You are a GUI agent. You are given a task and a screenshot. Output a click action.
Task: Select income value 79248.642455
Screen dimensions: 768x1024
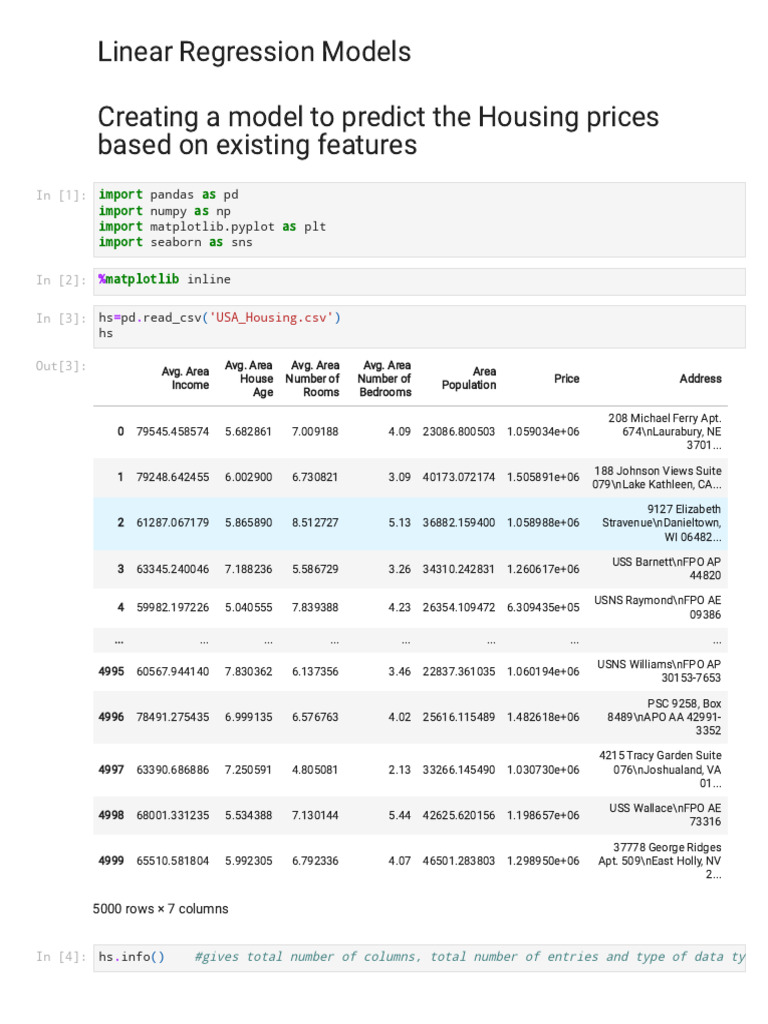click(172, 477)
